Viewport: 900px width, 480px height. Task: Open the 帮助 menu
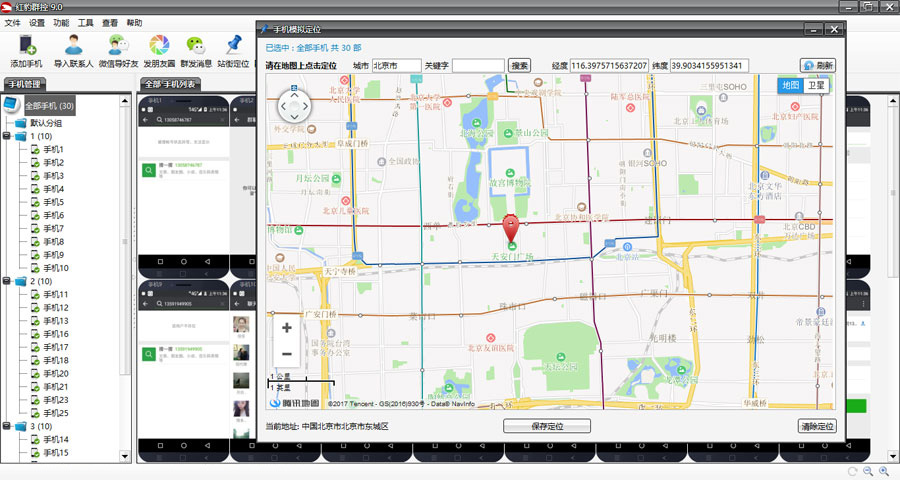click(x=134, y=23)
